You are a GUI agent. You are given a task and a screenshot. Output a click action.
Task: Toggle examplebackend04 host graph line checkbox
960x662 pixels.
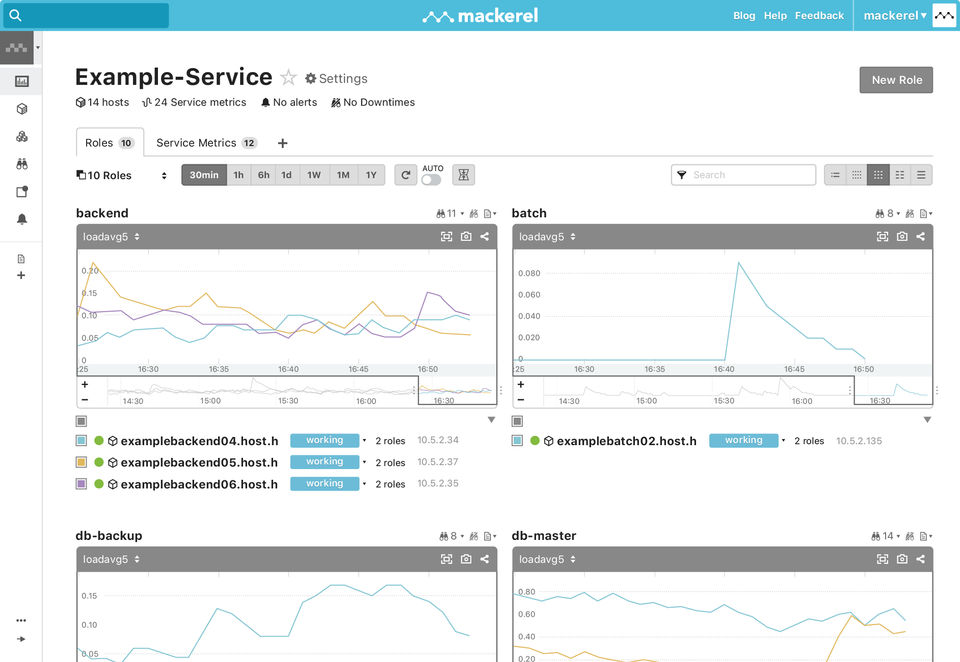coord(82,440)
